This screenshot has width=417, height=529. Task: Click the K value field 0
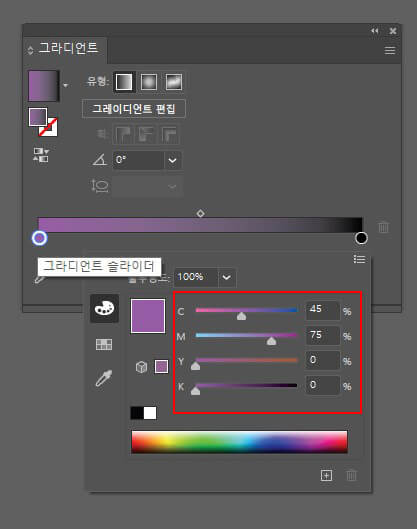coord(323,385)
